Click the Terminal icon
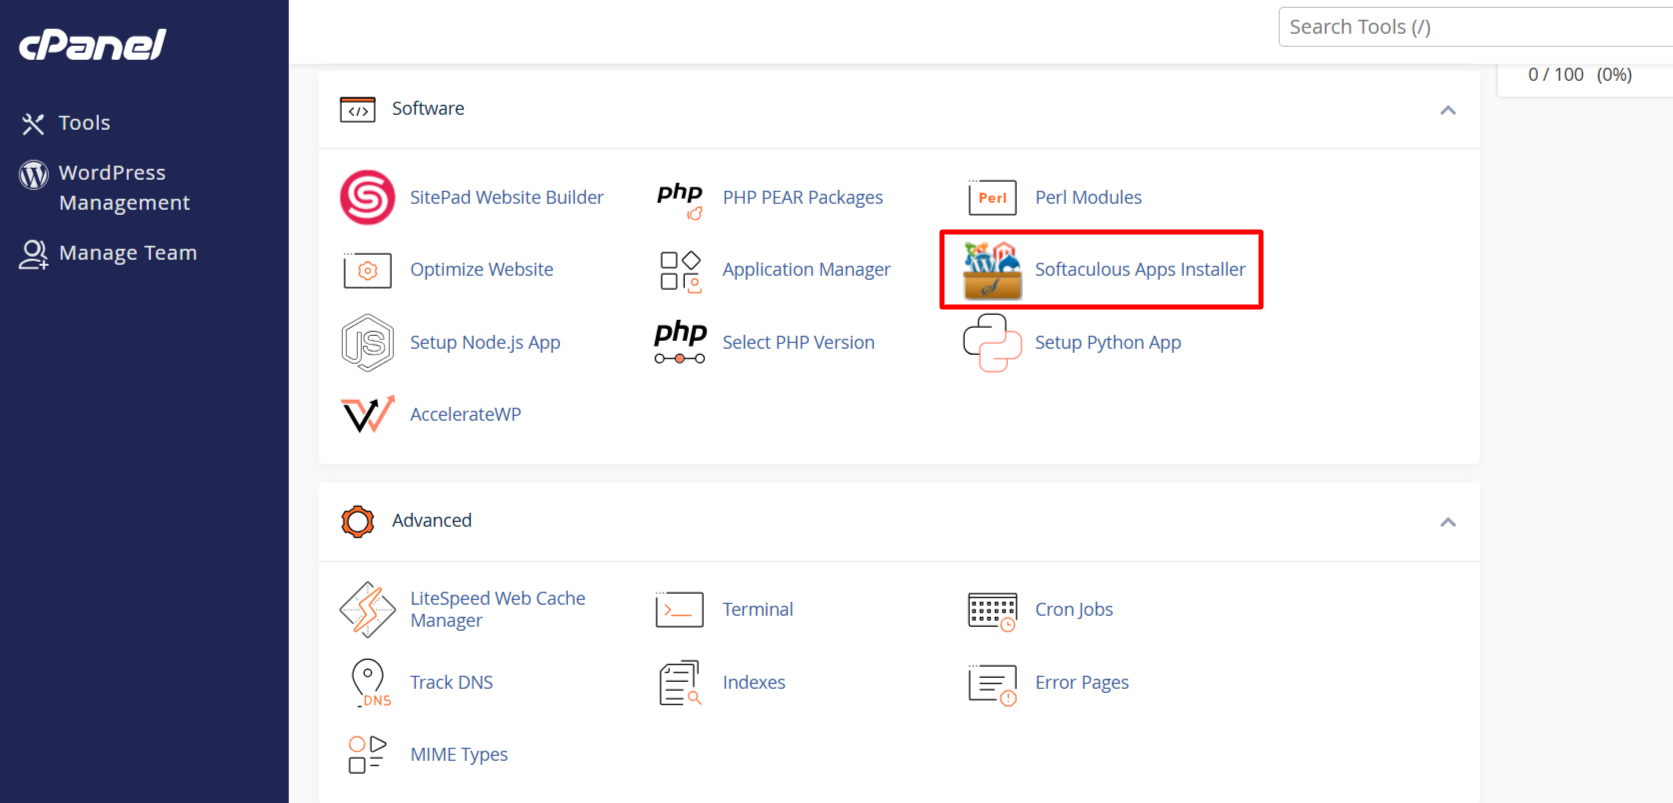This screenshot has width=1673, height=803. [x=680, y=610]
